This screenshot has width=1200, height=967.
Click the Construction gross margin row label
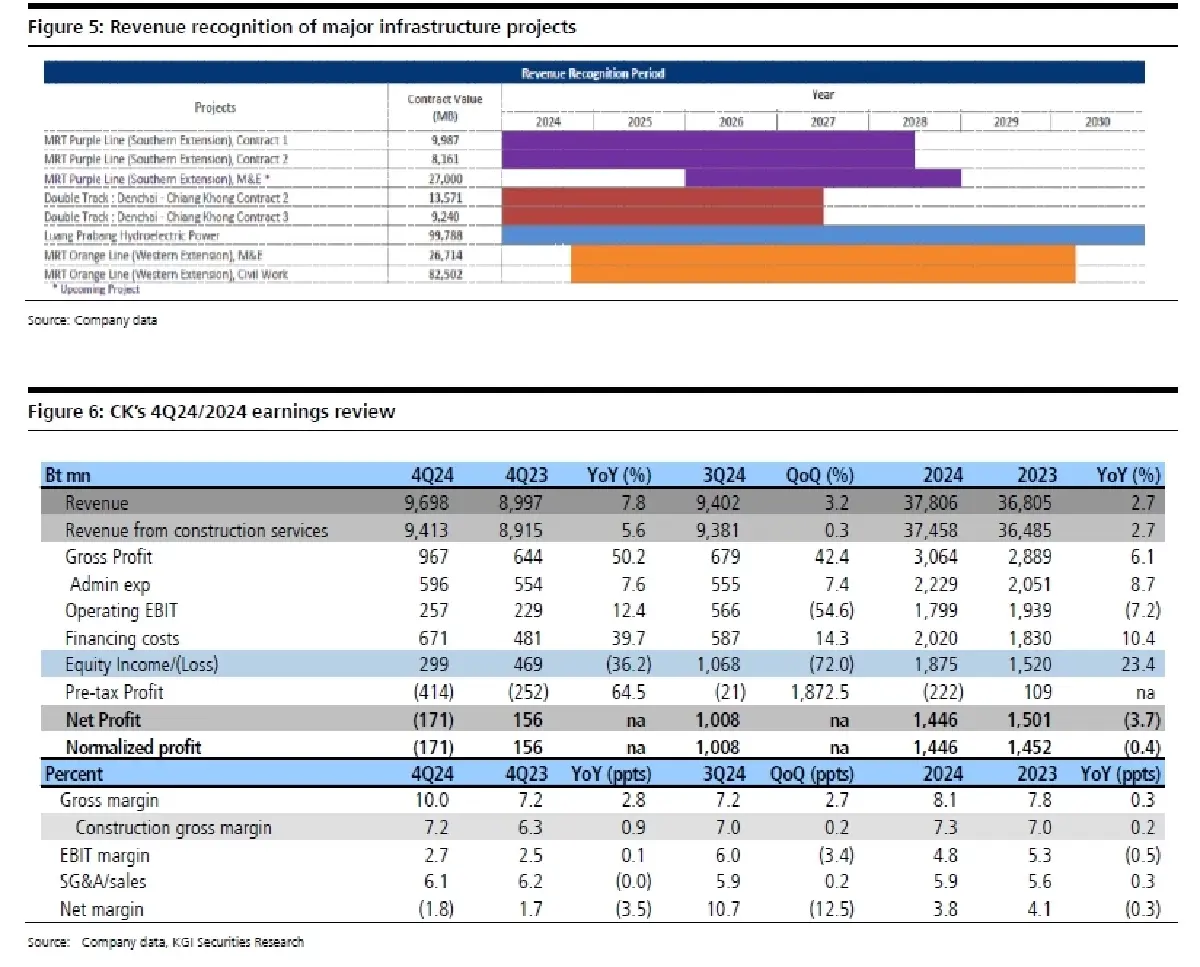173,827
